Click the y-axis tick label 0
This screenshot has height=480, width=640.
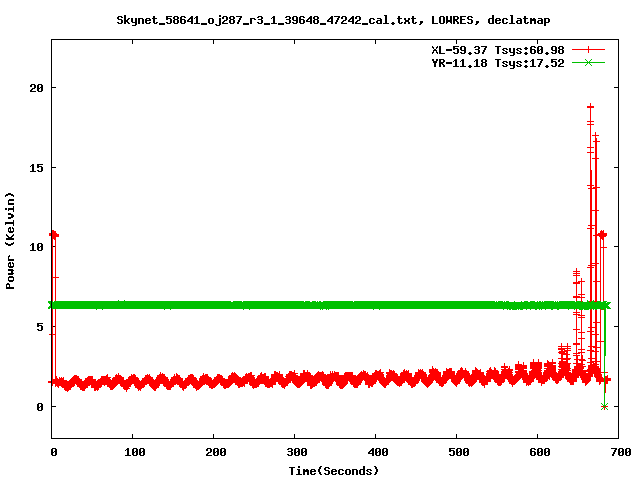pyautogui.click(x=40, y=407)
